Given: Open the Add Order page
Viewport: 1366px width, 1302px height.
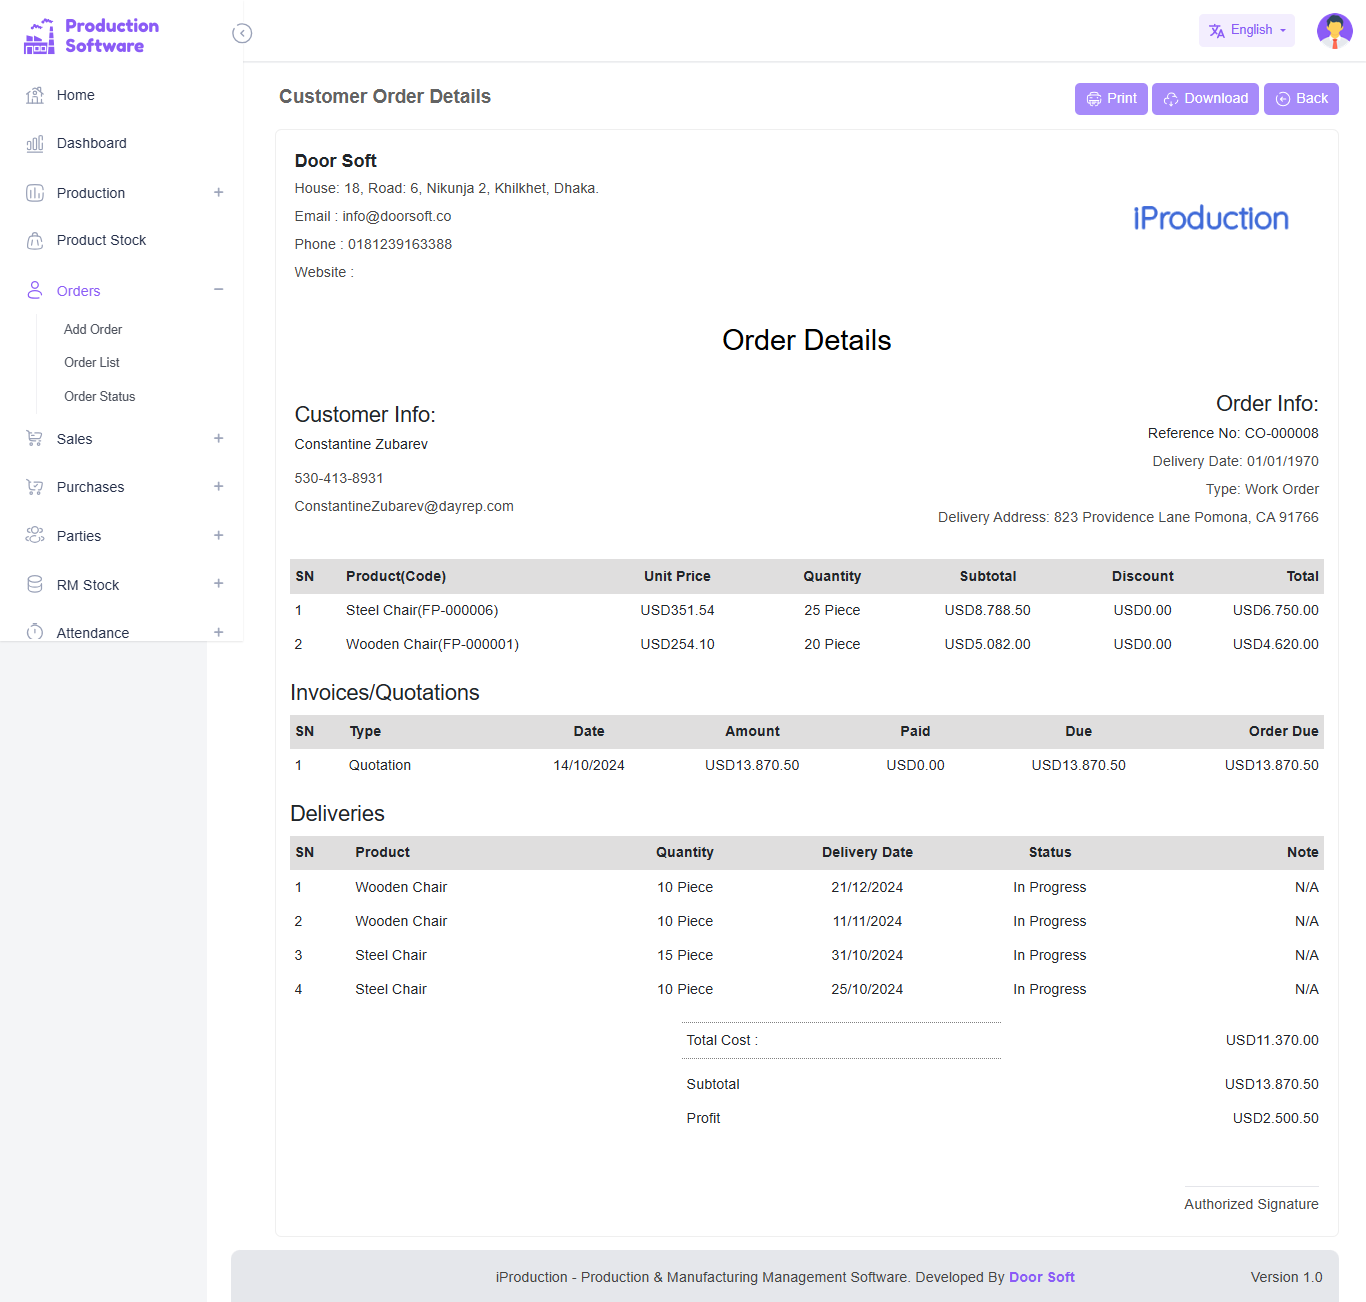Looking at the screenshot, I should pyautogui.click(x=92, y=329).
